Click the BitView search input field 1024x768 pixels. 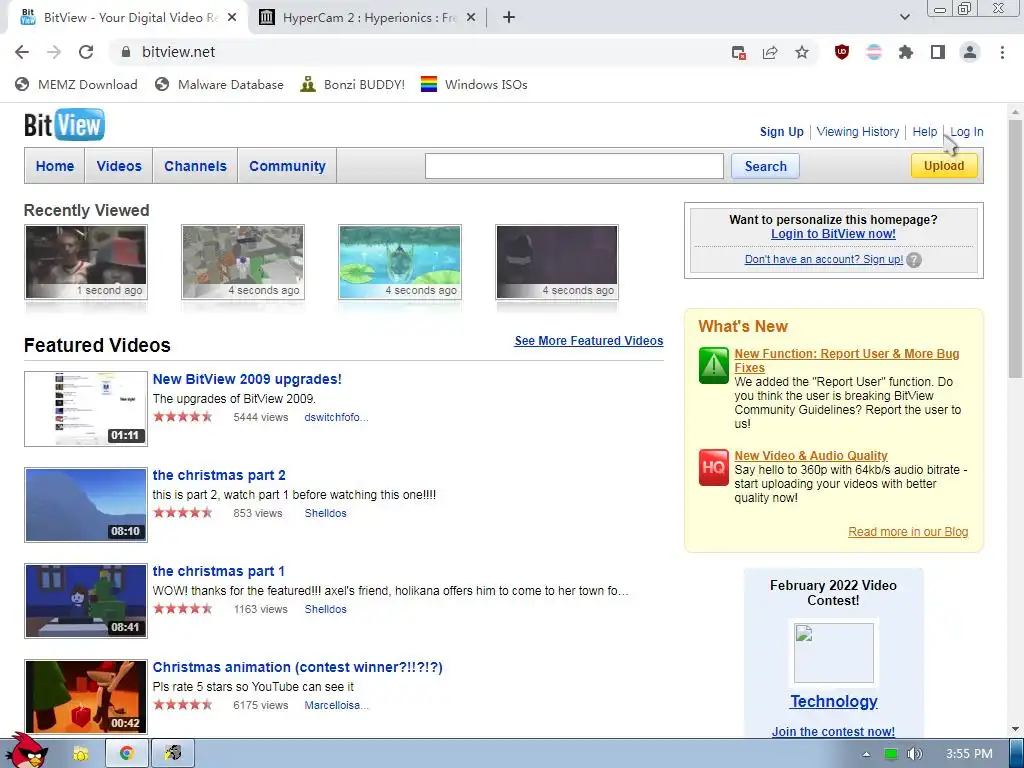point(574,166)
